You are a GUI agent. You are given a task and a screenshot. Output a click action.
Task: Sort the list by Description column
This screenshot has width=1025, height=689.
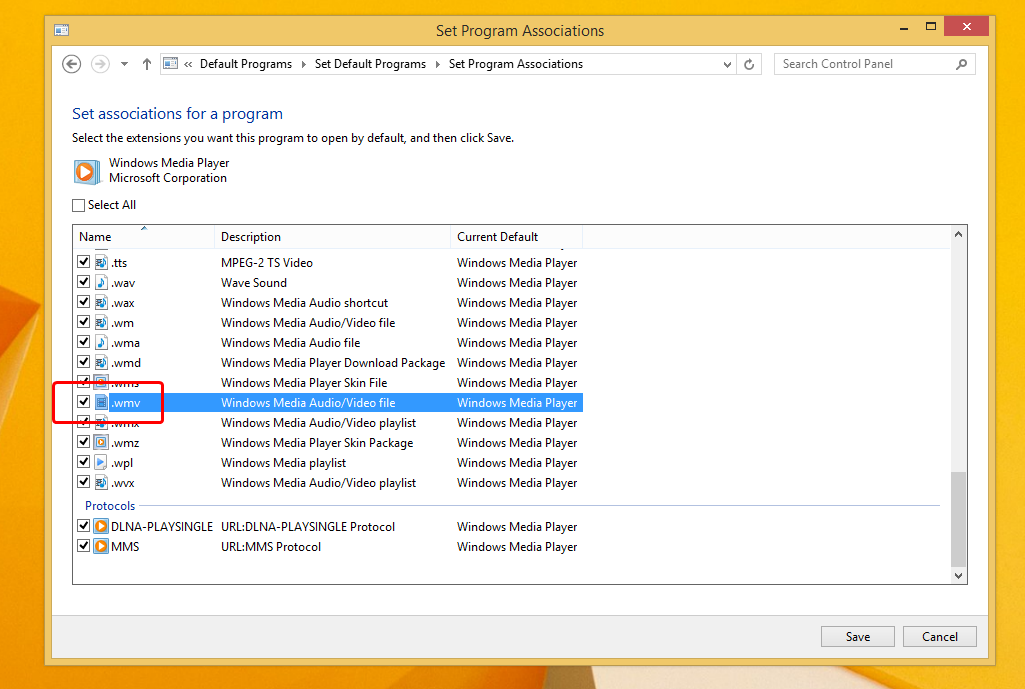[x=332, y=237]
